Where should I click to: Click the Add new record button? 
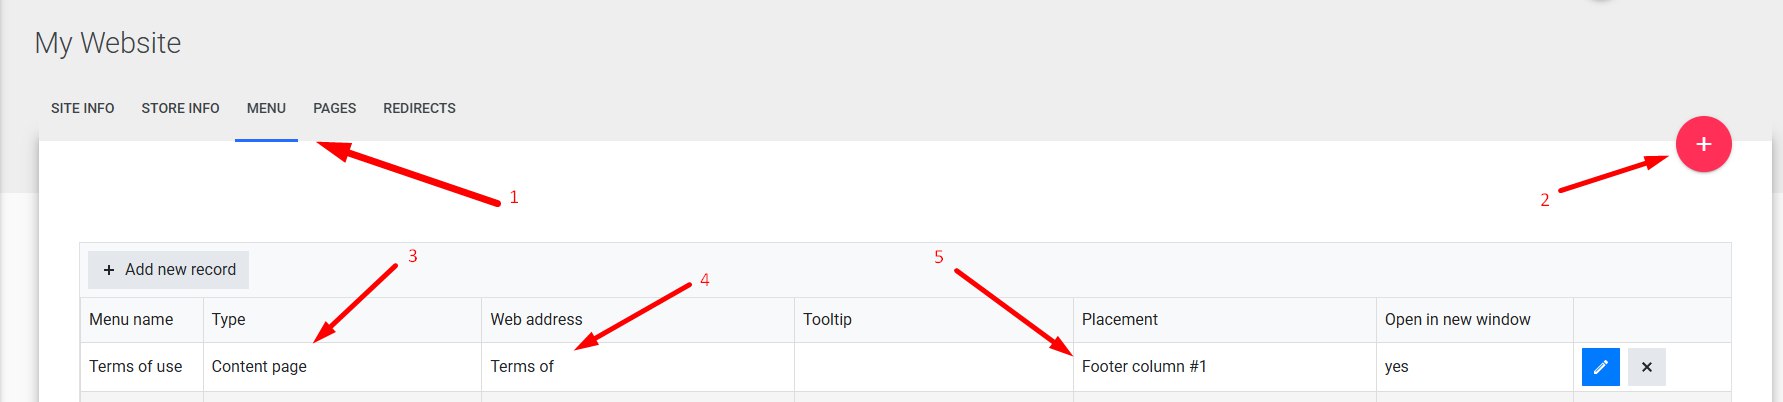tap(168, 270)
